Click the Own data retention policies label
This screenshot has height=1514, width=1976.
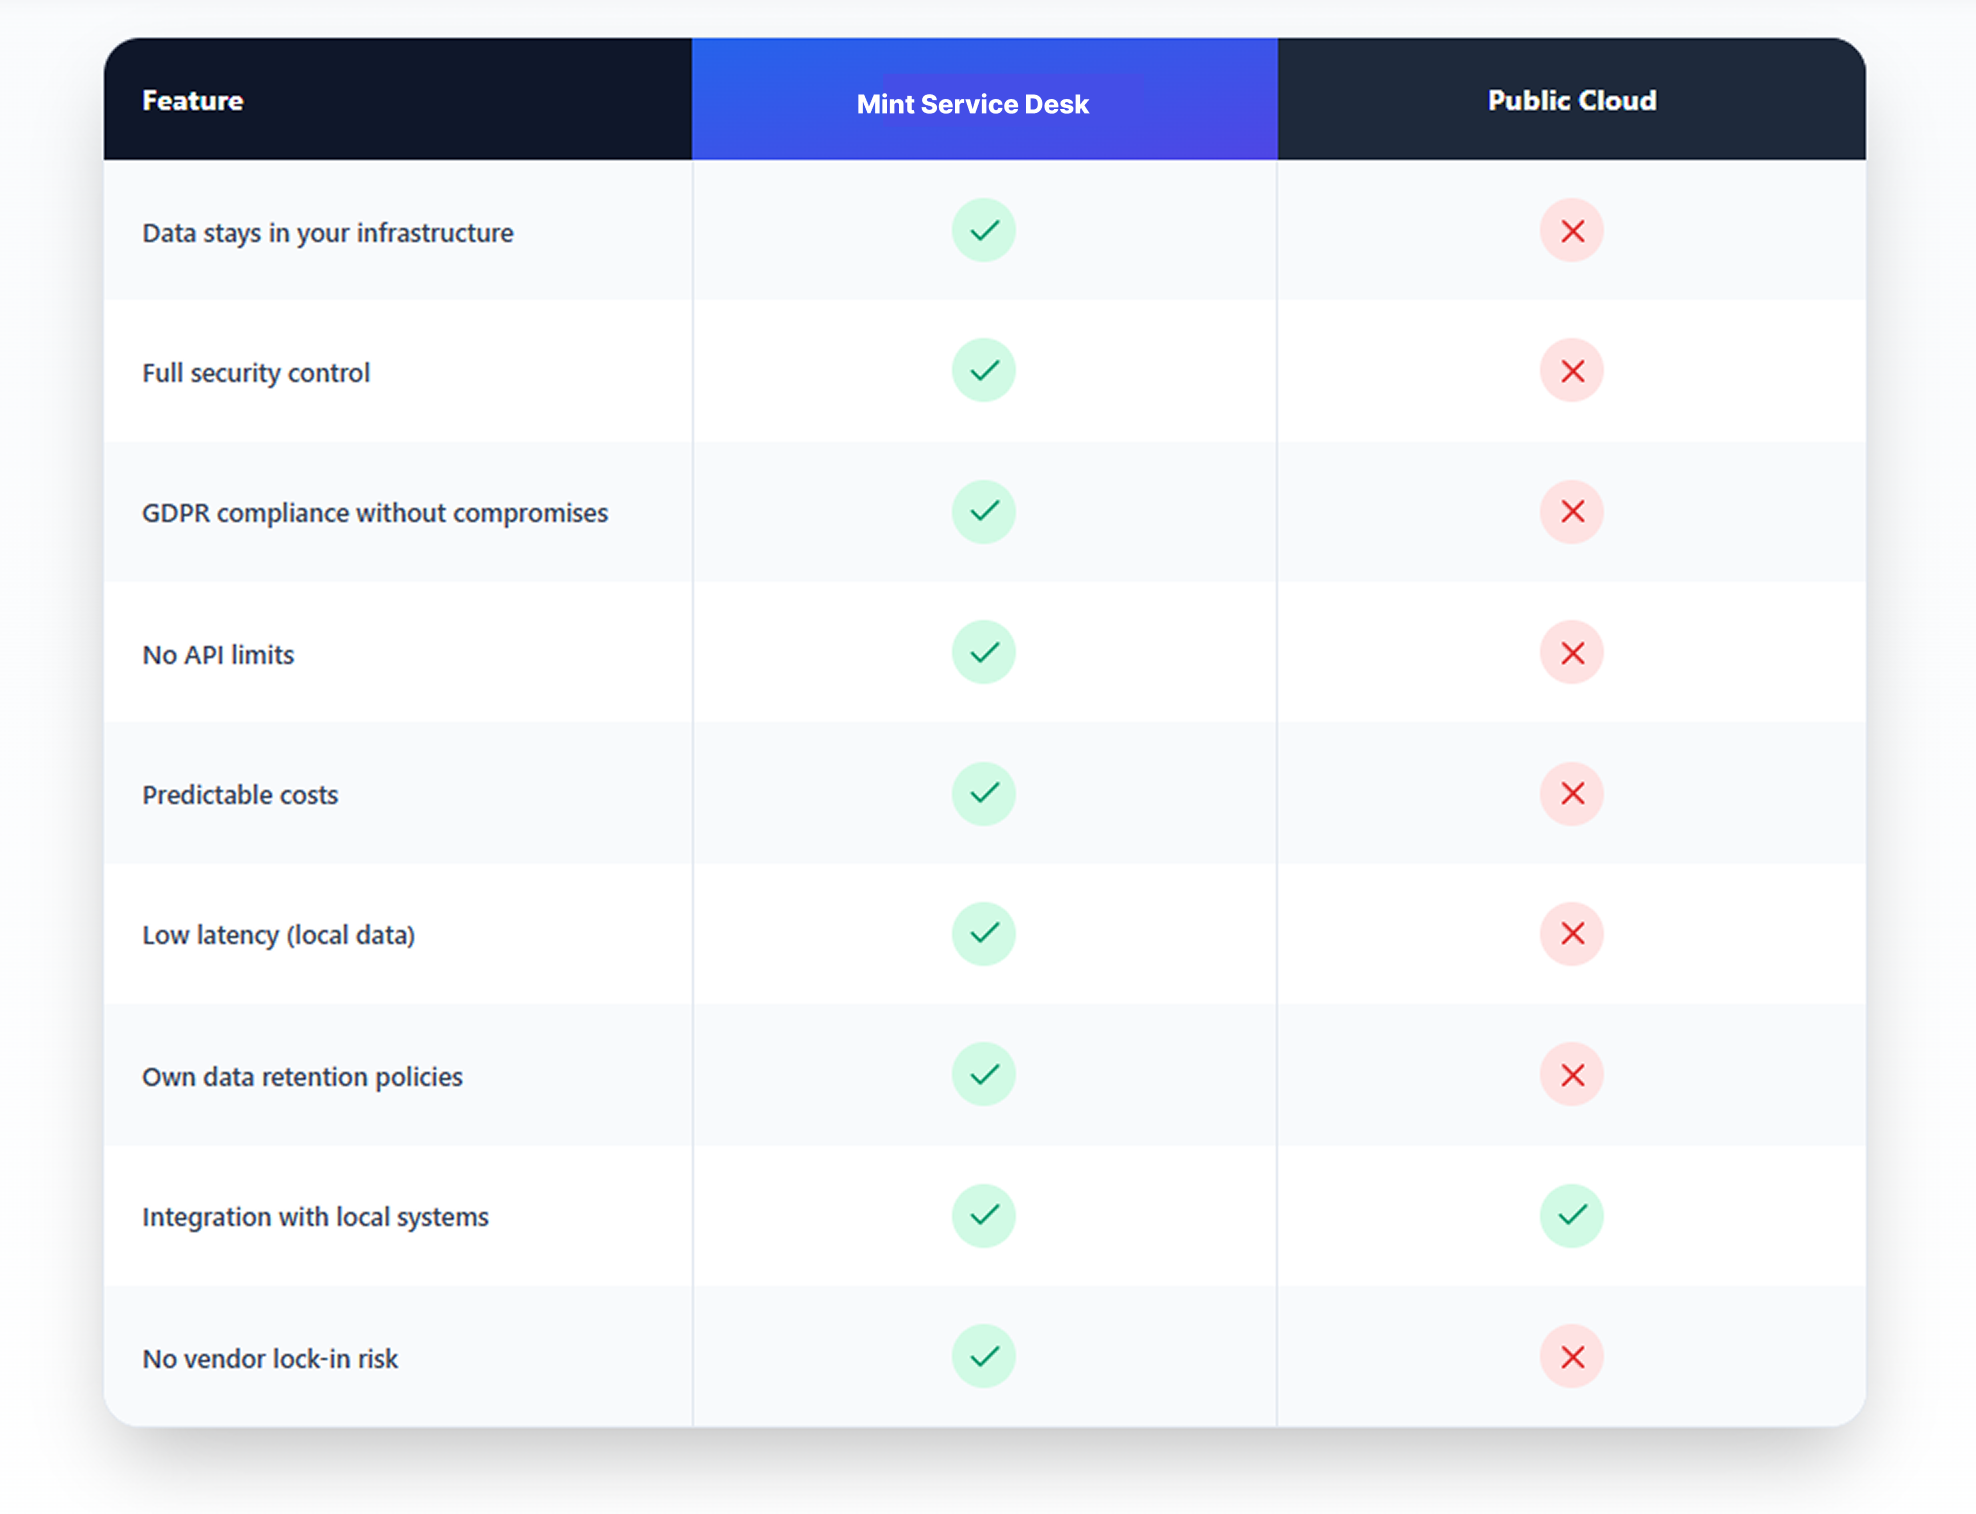[x=302, y=1077]
